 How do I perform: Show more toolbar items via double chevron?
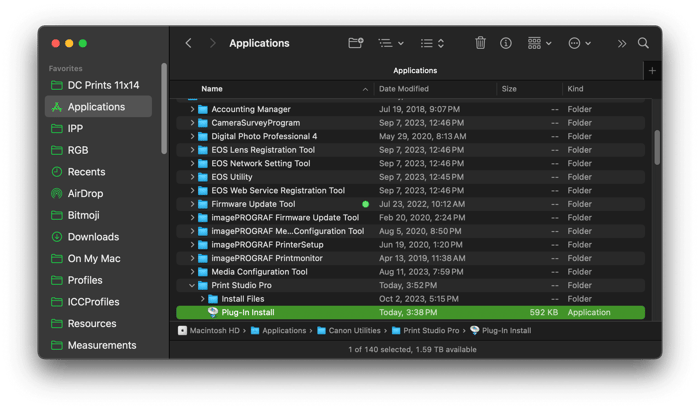click(x=621, y=44)
